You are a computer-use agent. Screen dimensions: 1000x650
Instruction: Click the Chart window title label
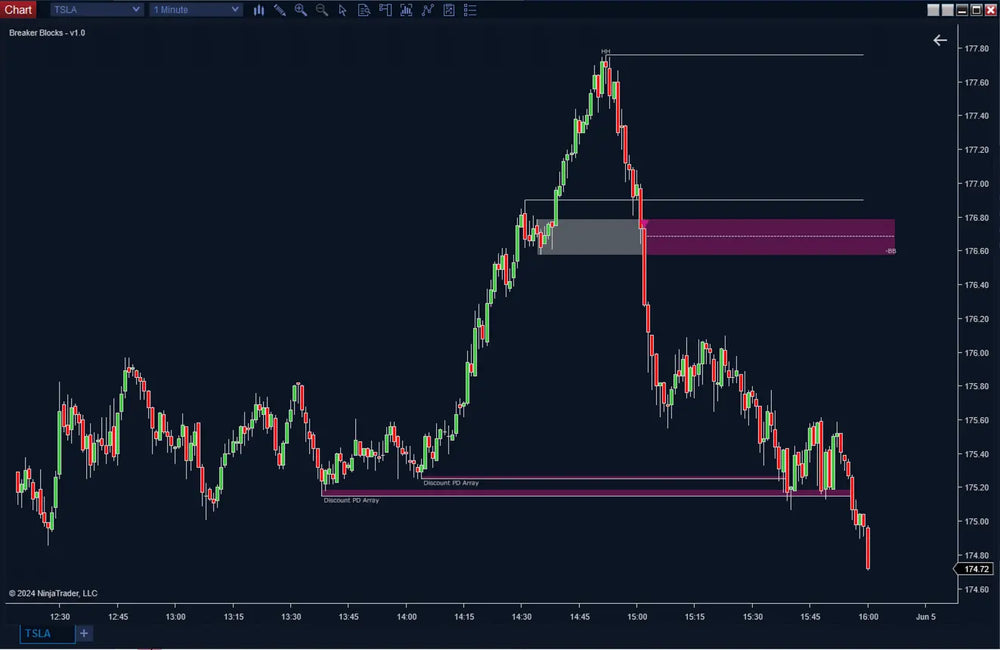coord(18,10)
